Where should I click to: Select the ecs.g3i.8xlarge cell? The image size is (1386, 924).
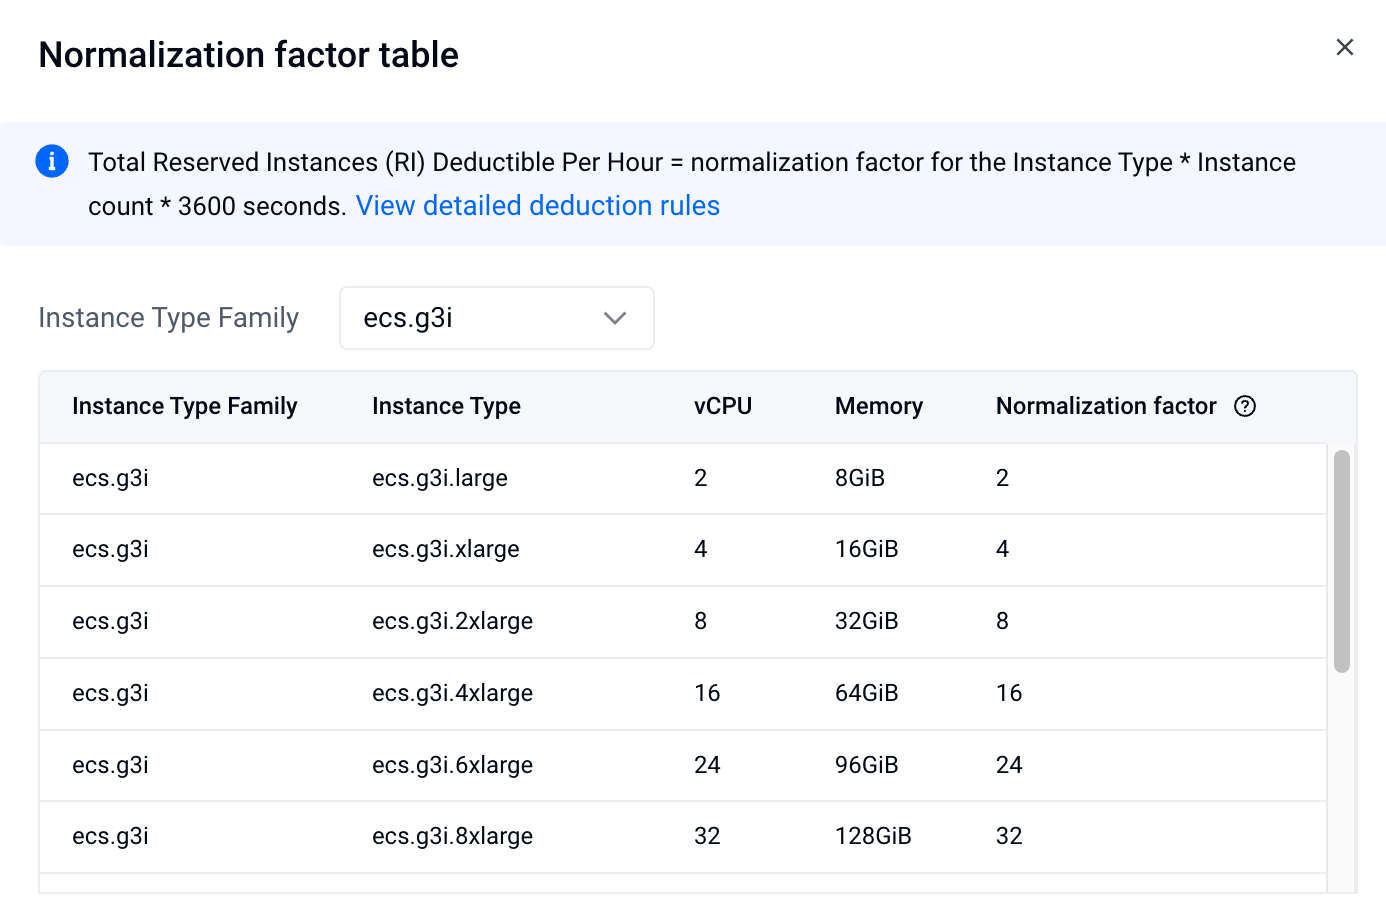tap(452, 836)
